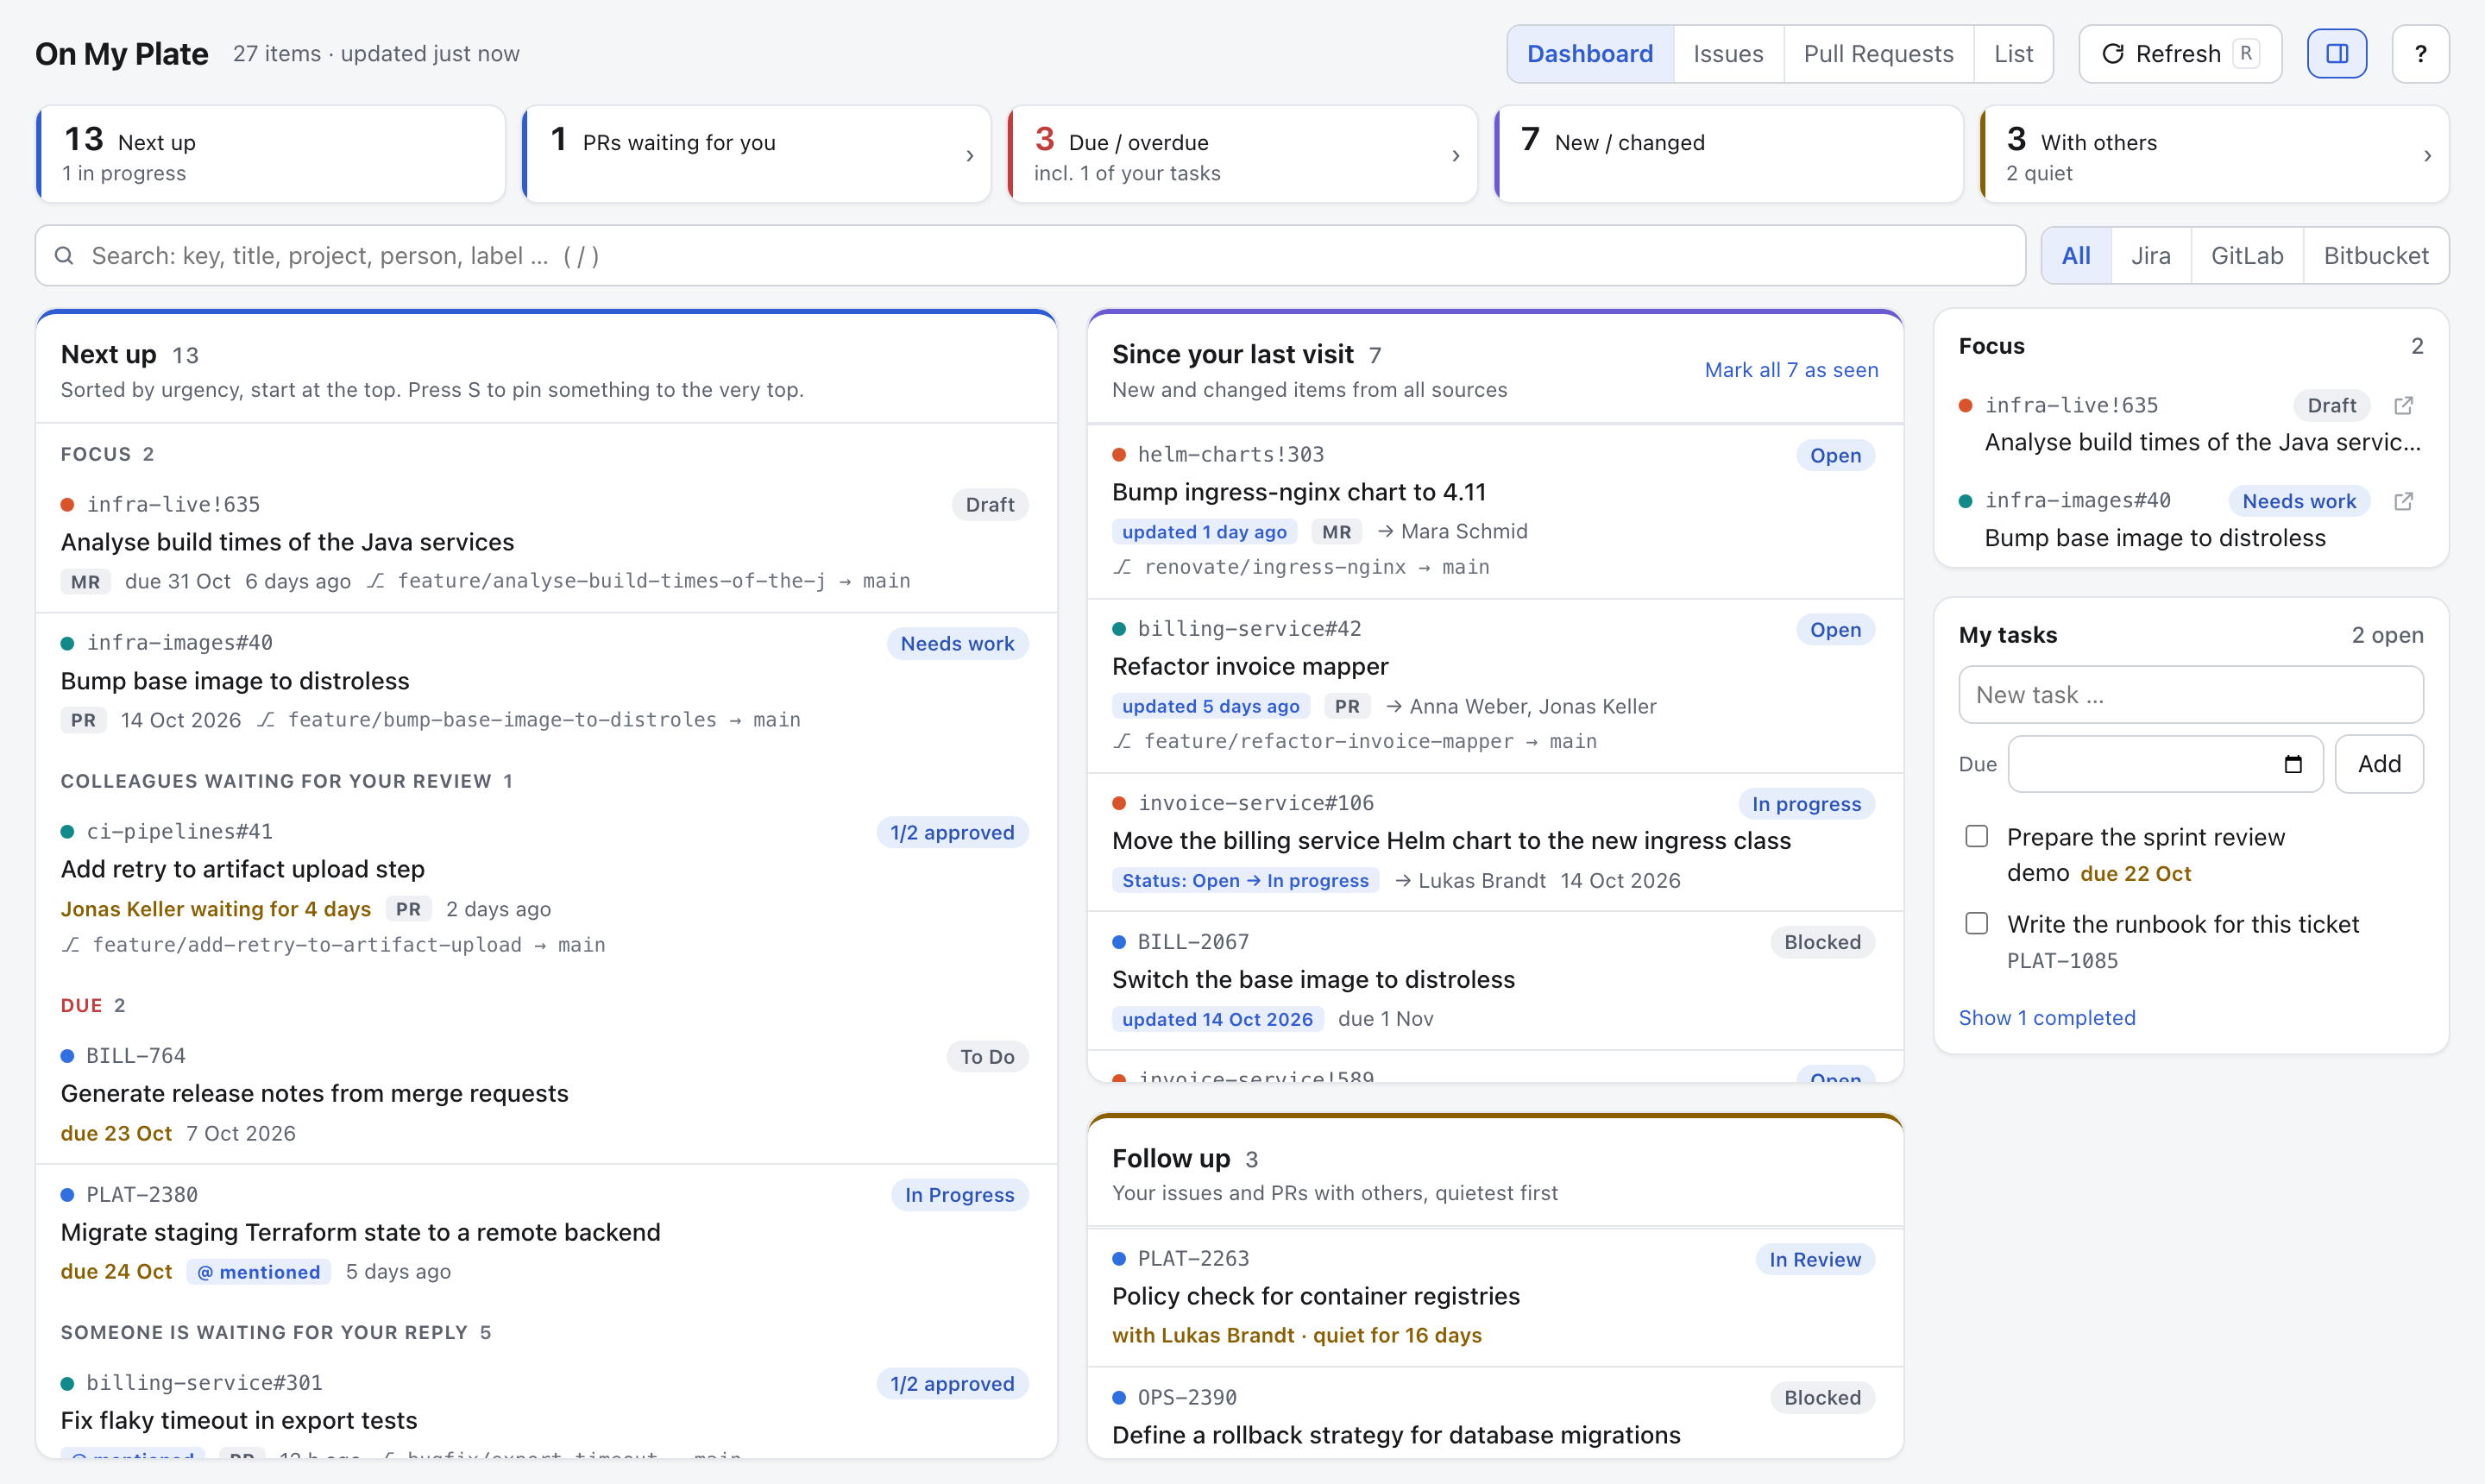Filter sources by Jira
The image size is (2485, 1484).
tap(2150, 256)
